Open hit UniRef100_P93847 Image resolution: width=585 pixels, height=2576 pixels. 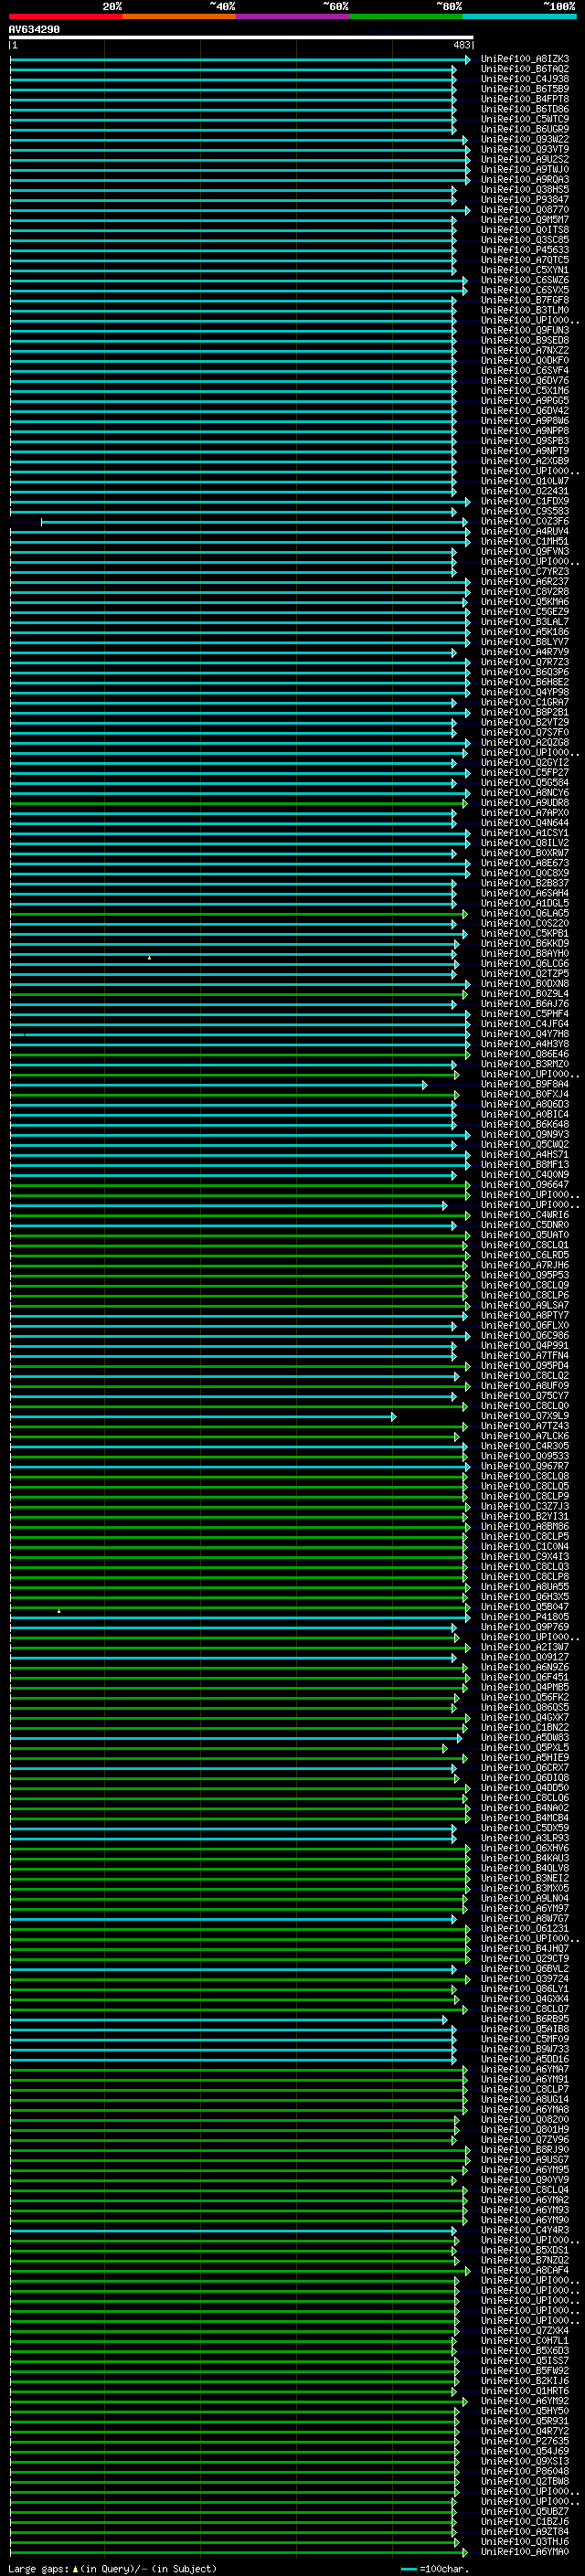click(525, 200)
